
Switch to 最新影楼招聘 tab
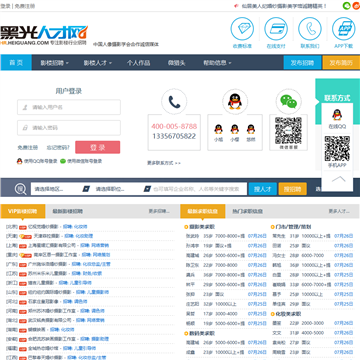click(x=68, y=211)
